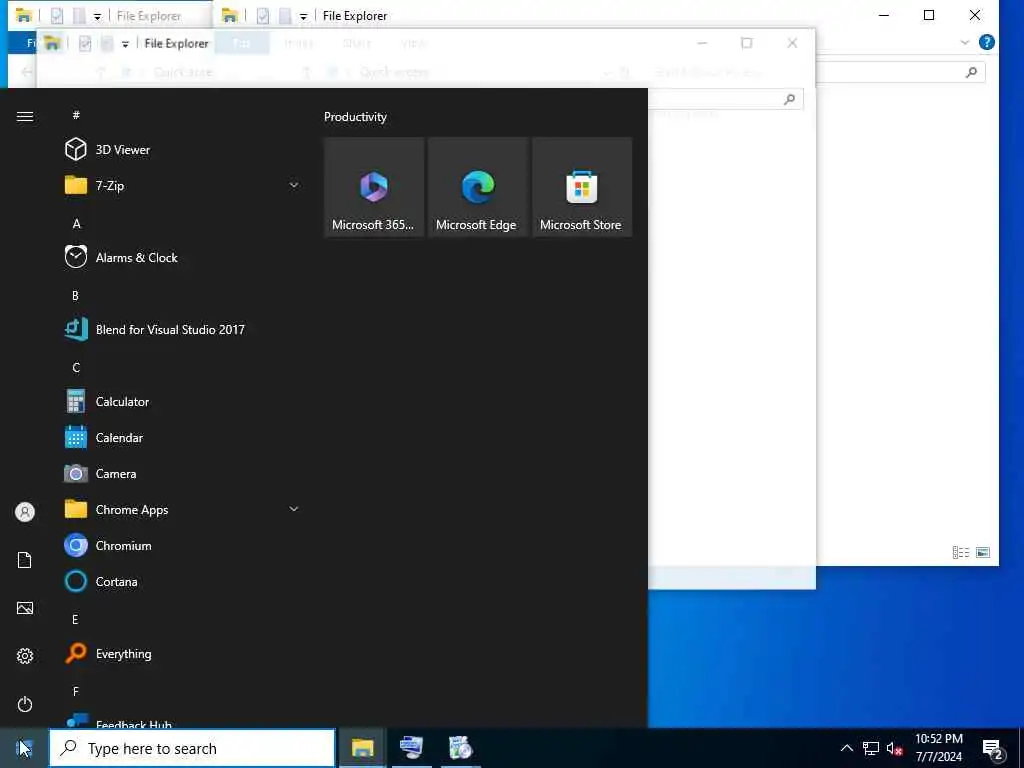
Task: Switch to details view in File Explorer
Action: coord(961,552)
